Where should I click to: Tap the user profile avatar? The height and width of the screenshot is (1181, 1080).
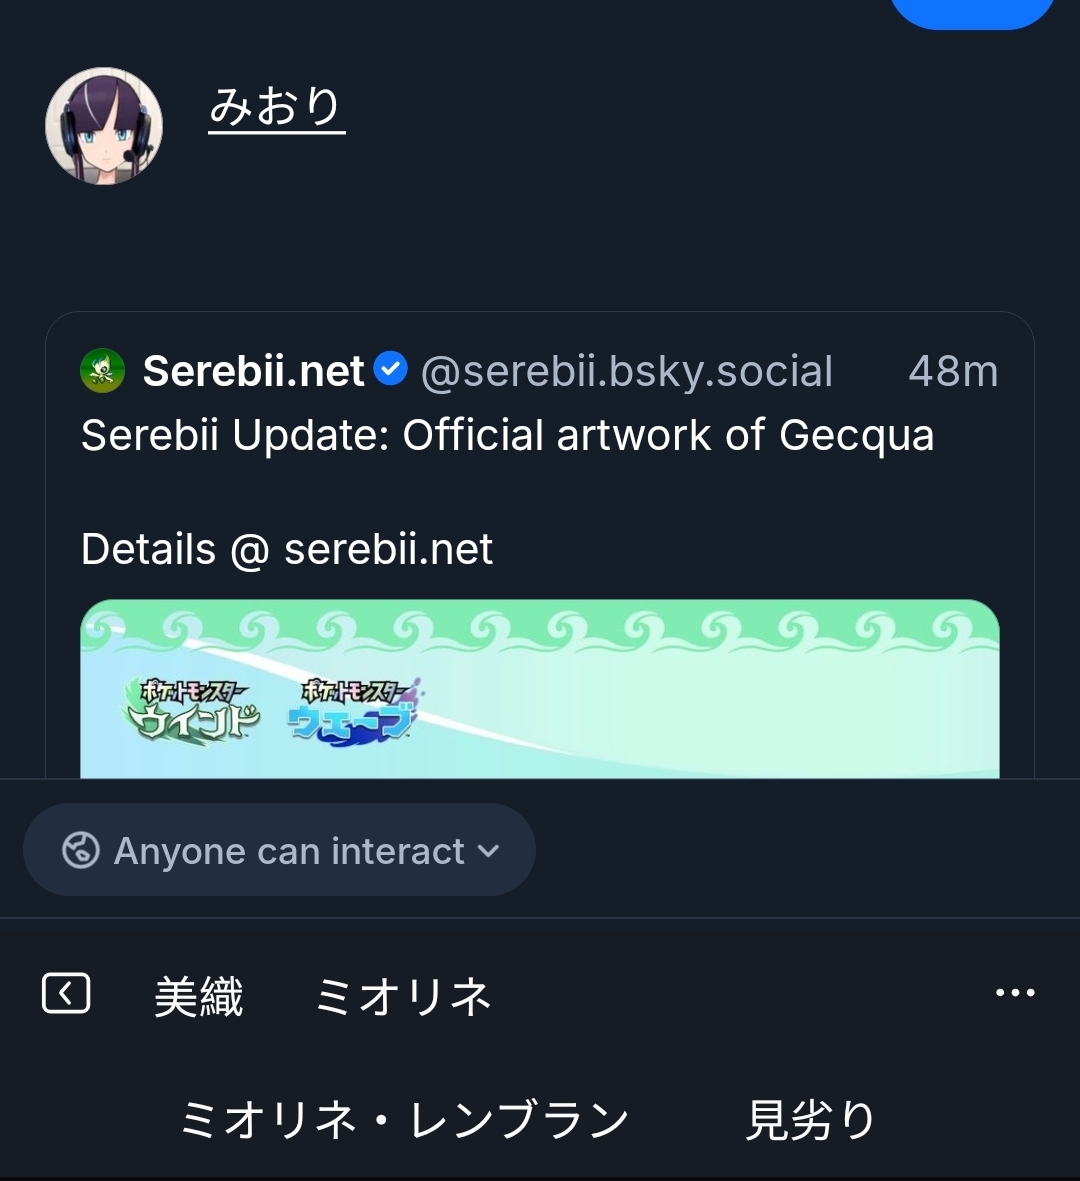pyautogui.click(x=104, y=126)
